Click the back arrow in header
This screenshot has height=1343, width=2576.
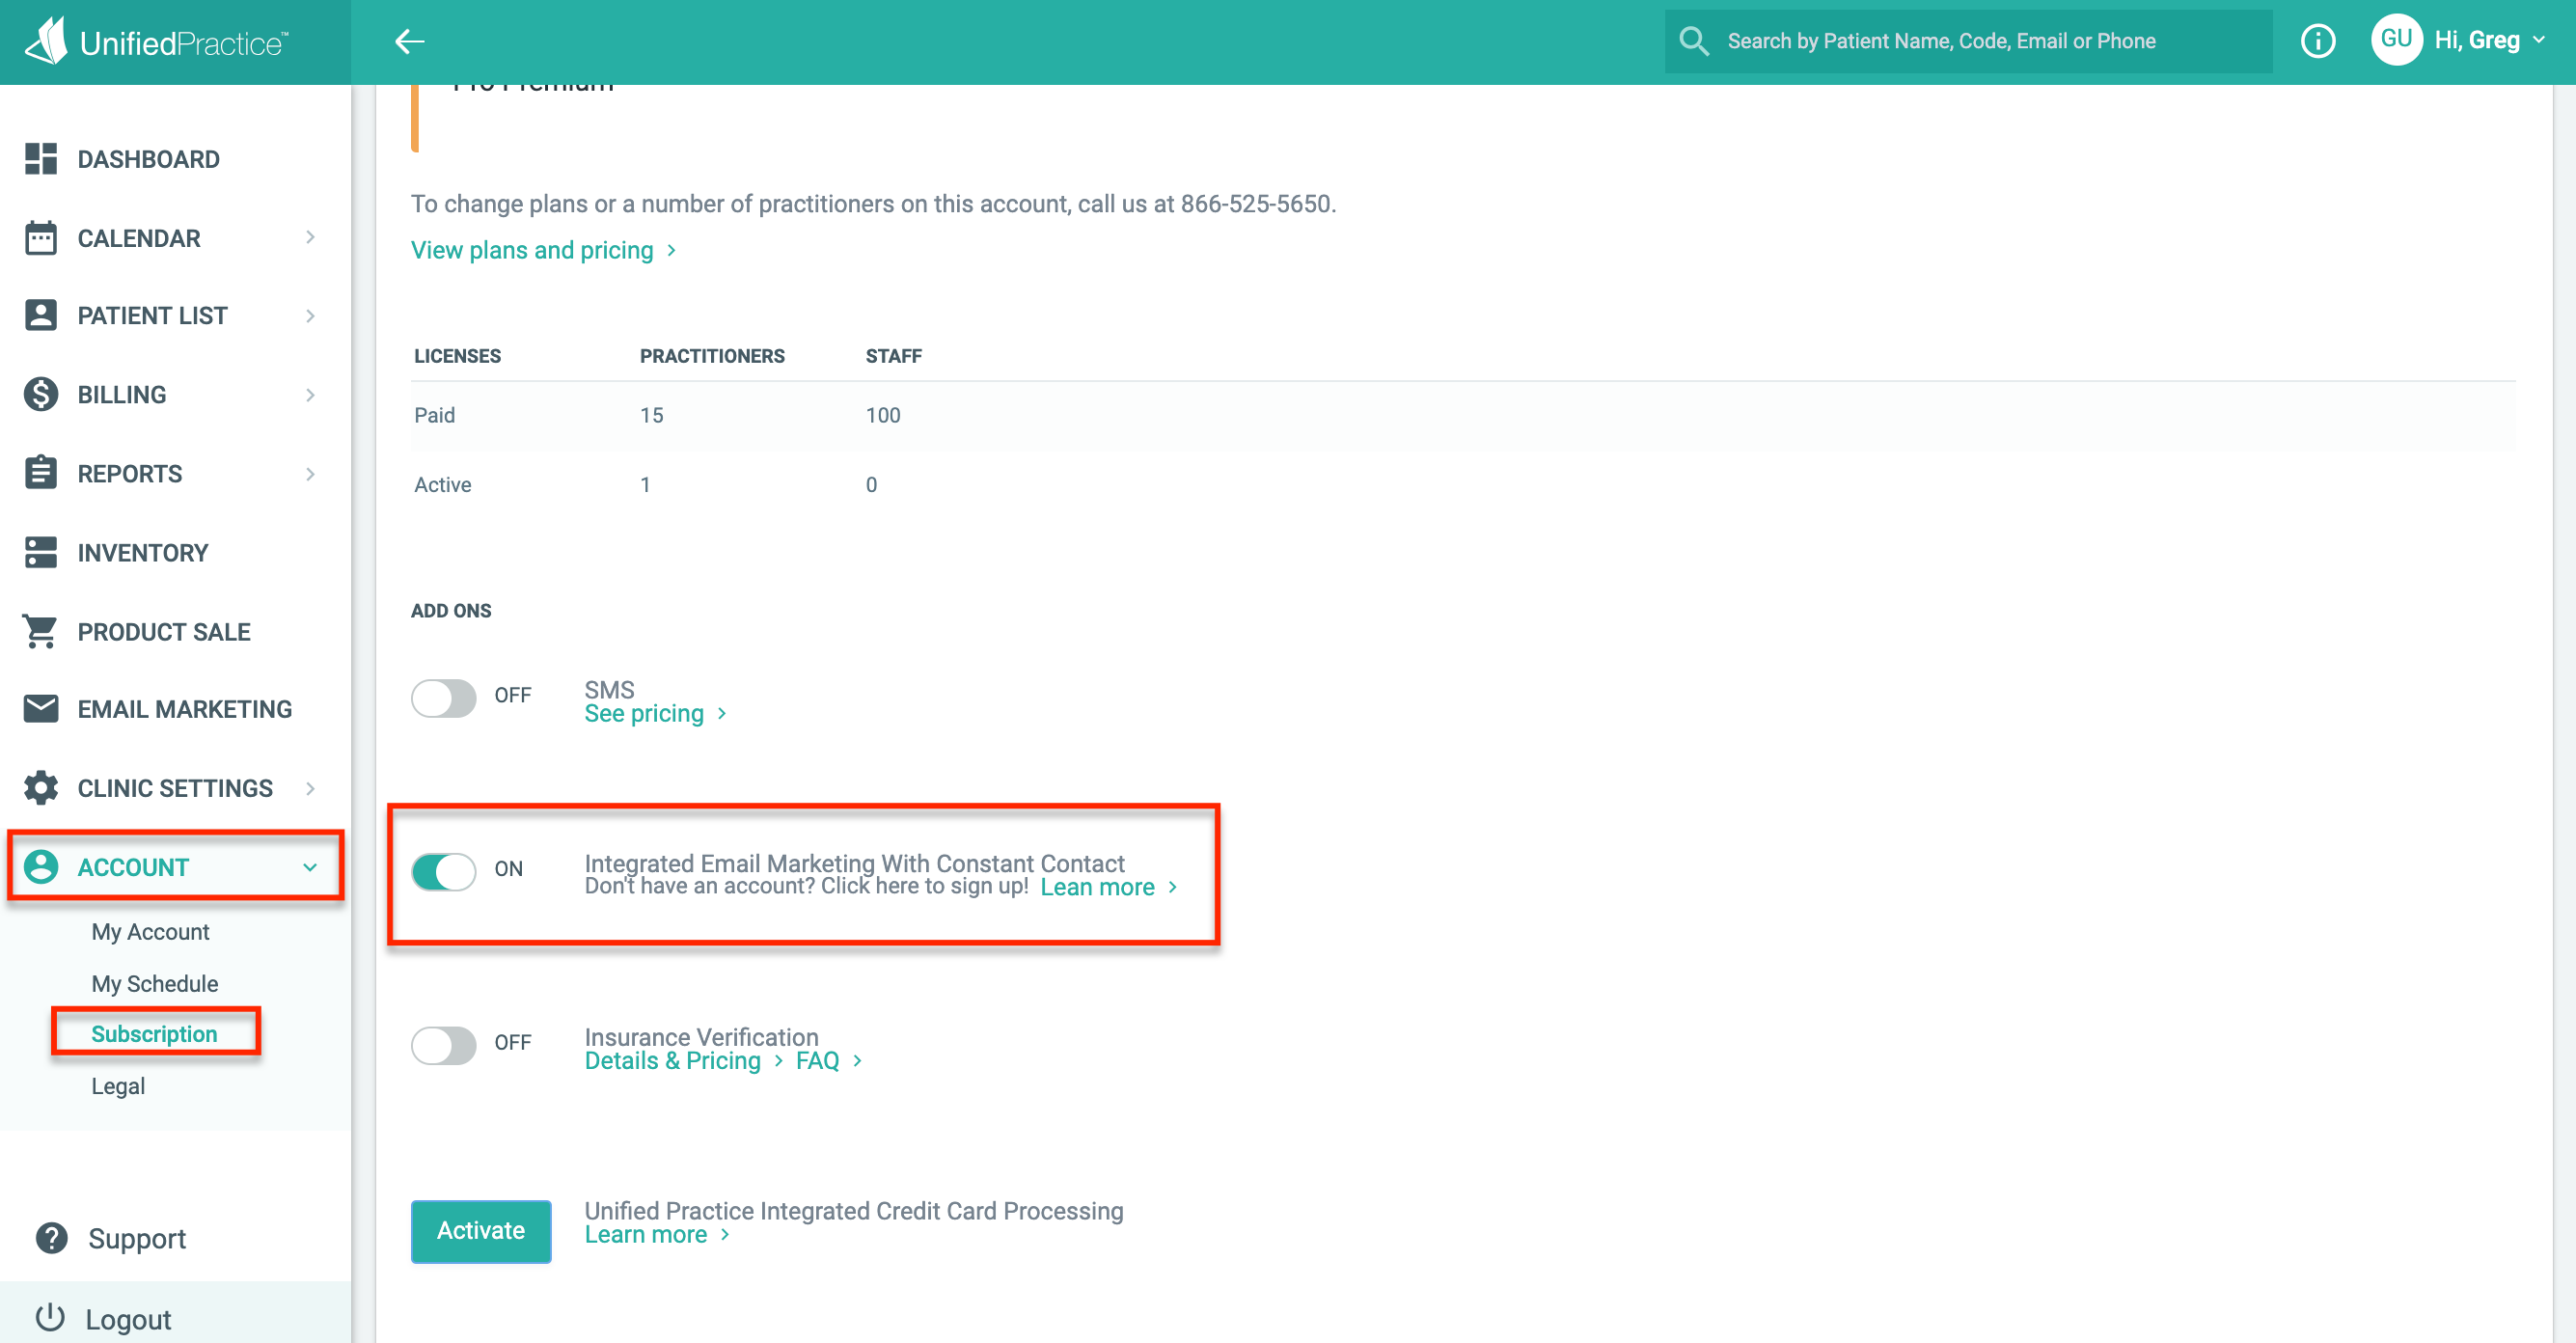click(410, 41)
